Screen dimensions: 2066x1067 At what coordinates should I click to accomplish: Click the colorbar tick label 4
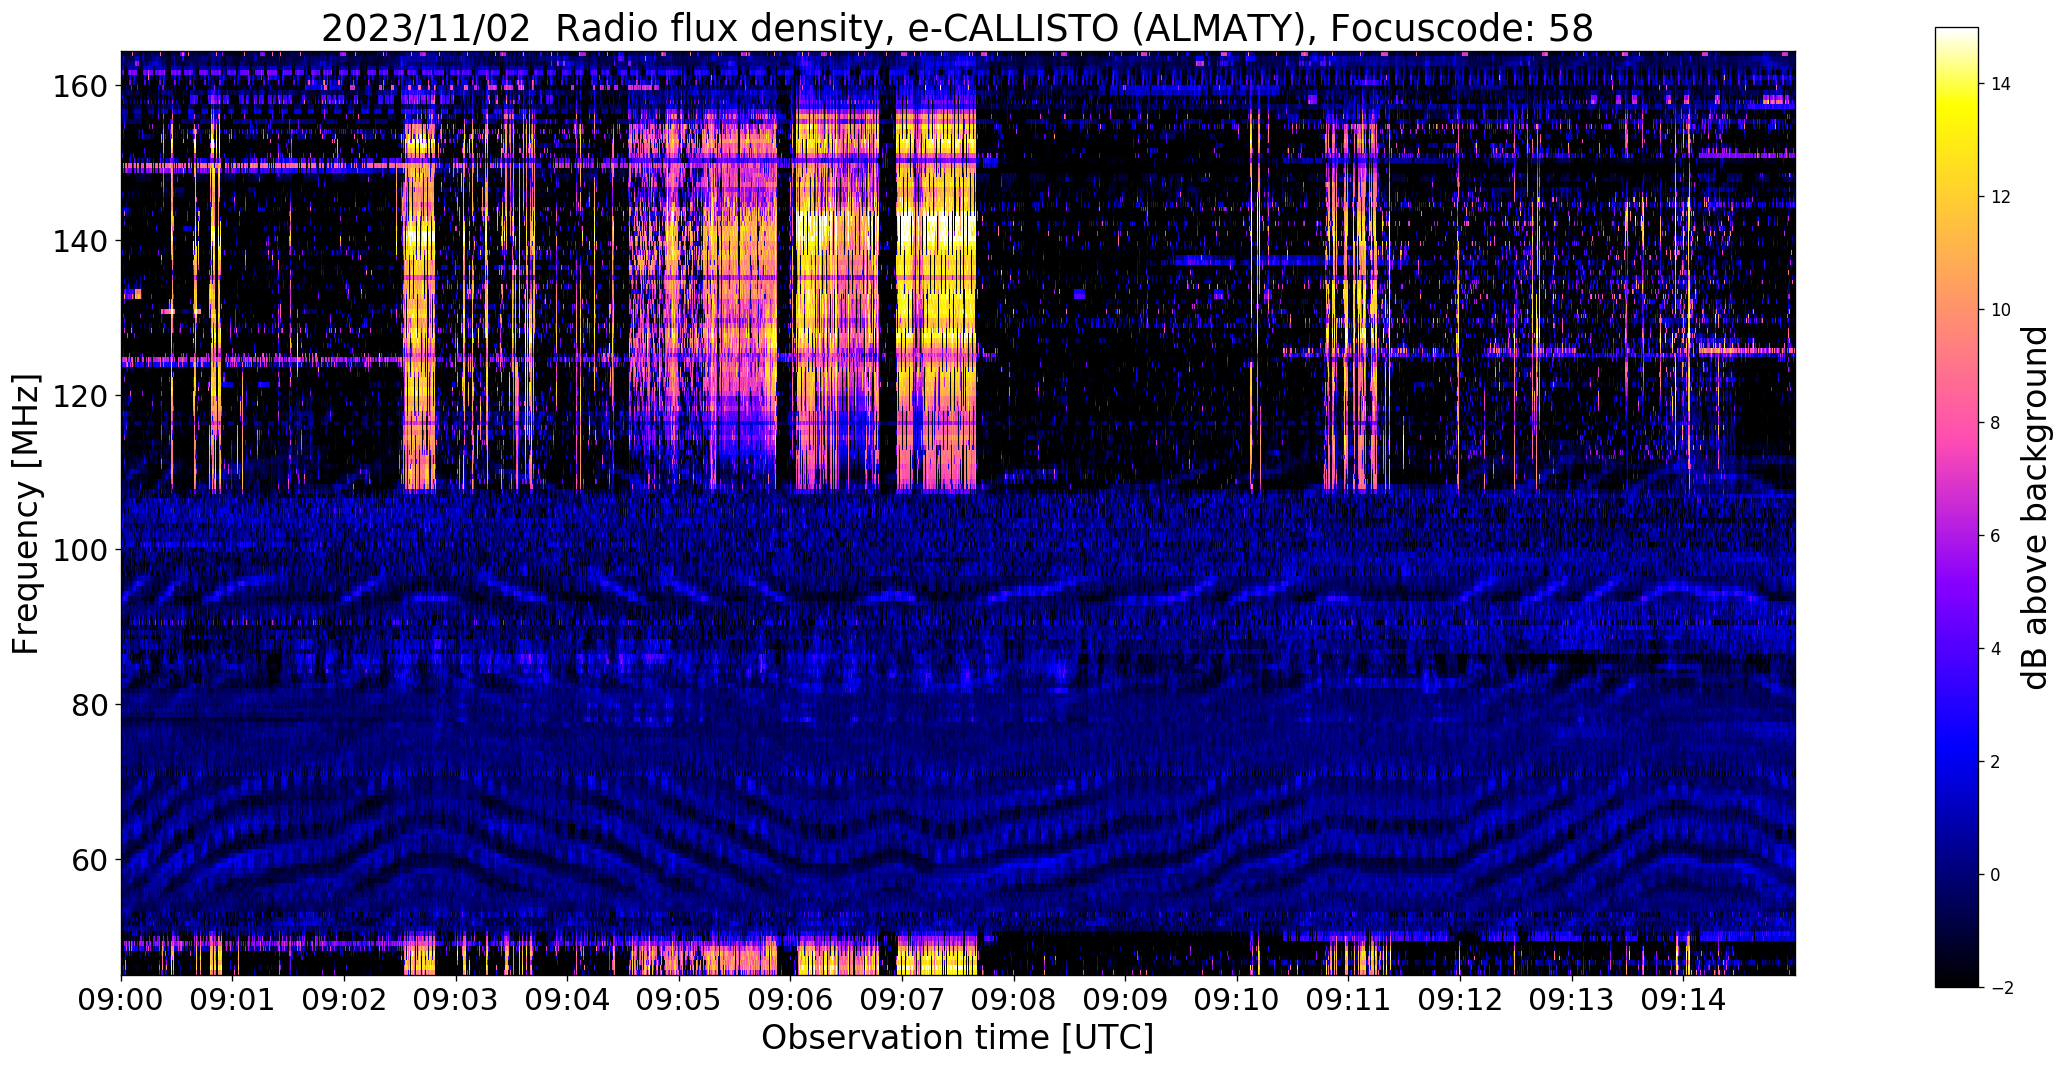click(x=1995, y=649)
